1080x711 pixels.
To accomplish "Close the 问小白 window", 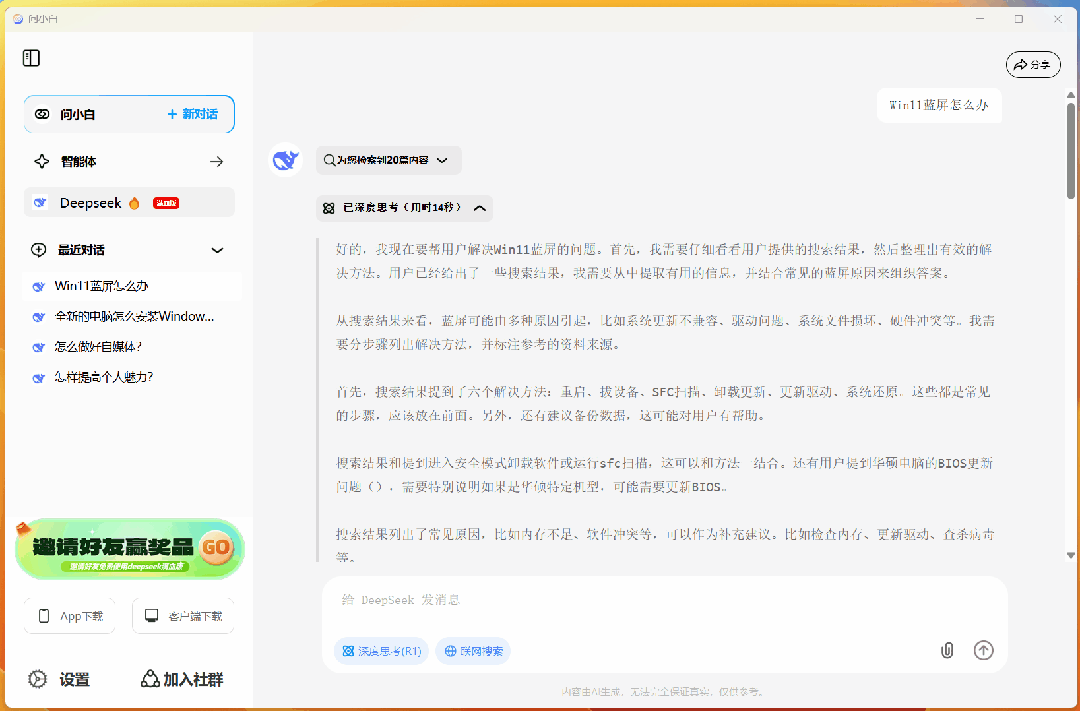I will 1058,19.
